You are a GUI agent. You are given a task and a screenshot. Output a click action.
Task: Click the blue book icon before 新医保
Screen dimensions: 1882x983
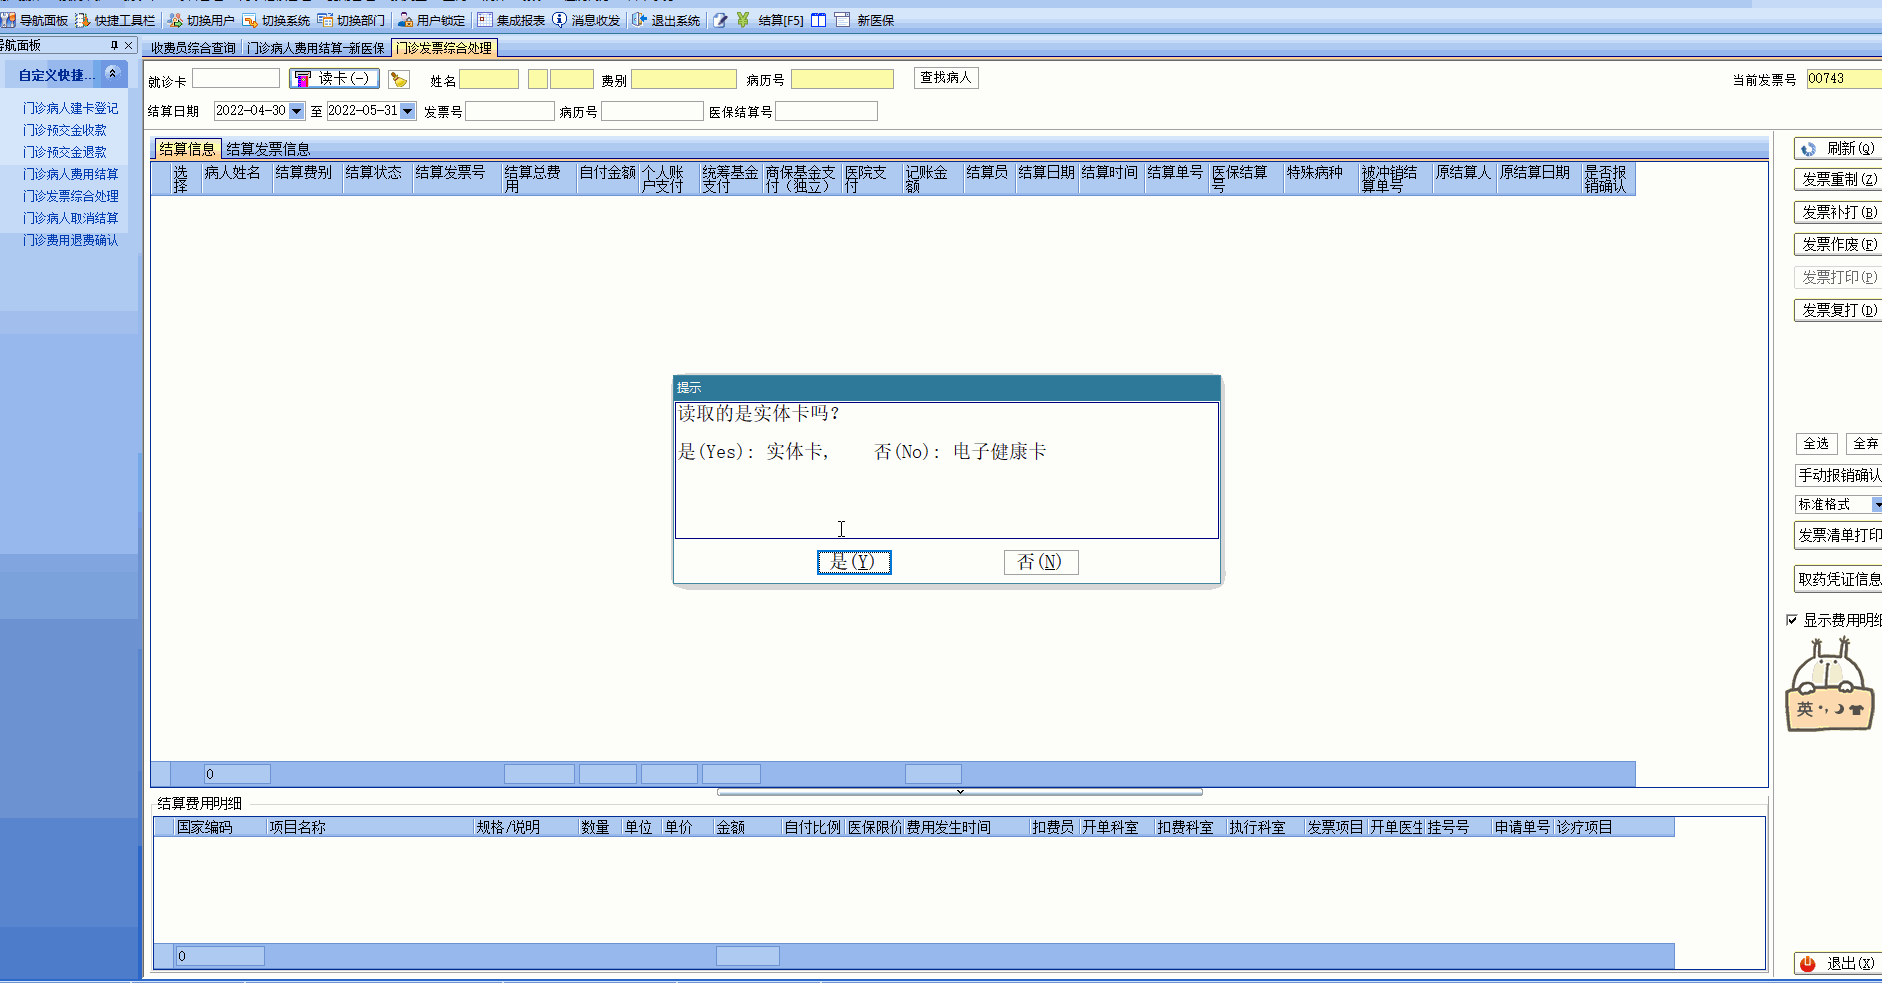(x=818, y=20)
